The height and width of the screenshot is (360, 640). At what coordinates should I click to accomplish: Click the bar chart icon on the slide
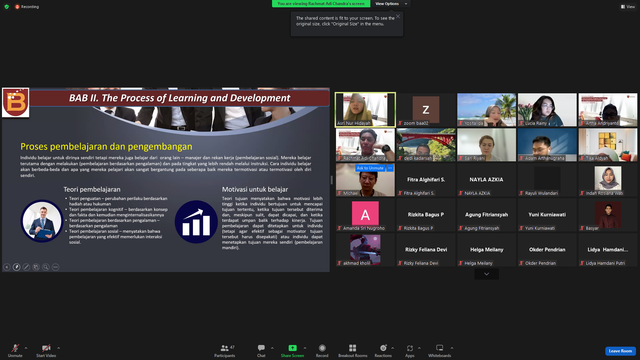(196, 222)
